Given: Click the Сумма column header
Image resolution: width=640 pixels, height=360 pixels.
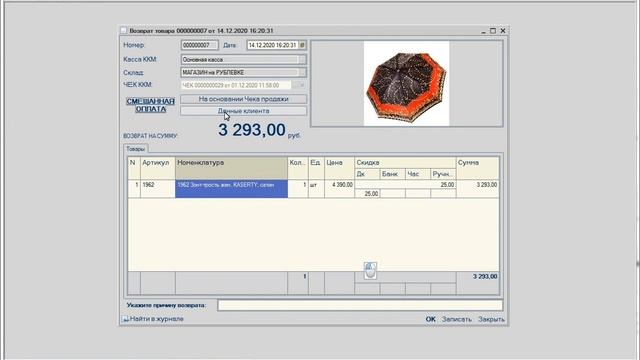Looking at the screenshot, I should click(478, 168).
